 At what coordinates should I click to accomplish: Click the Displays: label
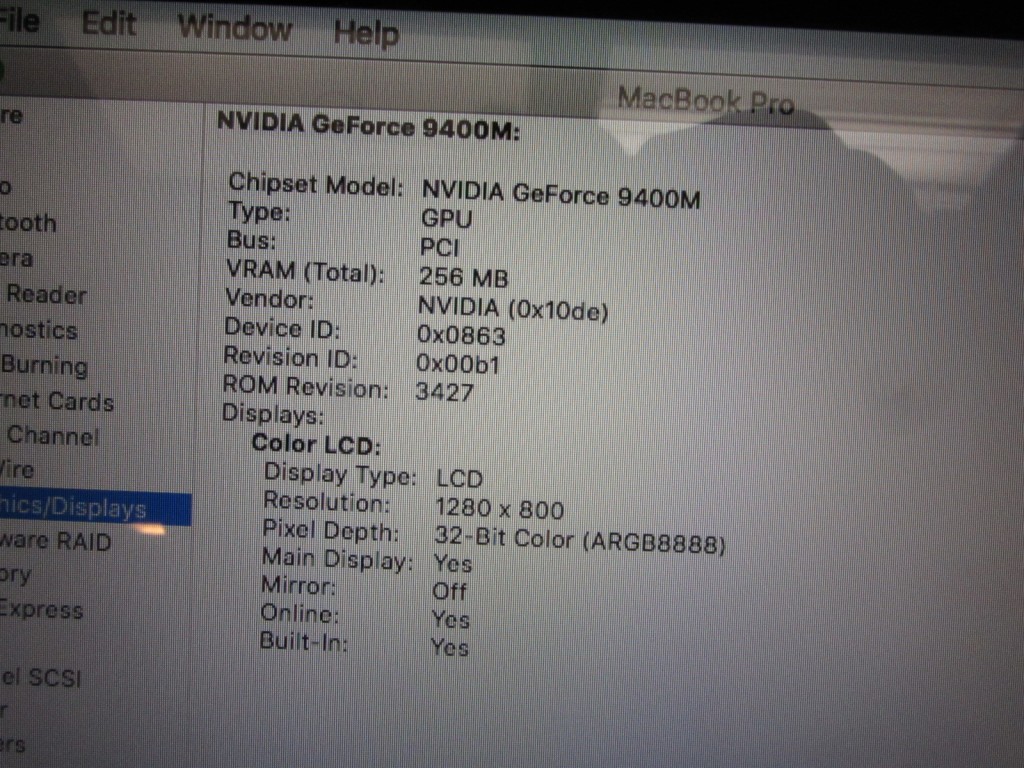[273, 415]
